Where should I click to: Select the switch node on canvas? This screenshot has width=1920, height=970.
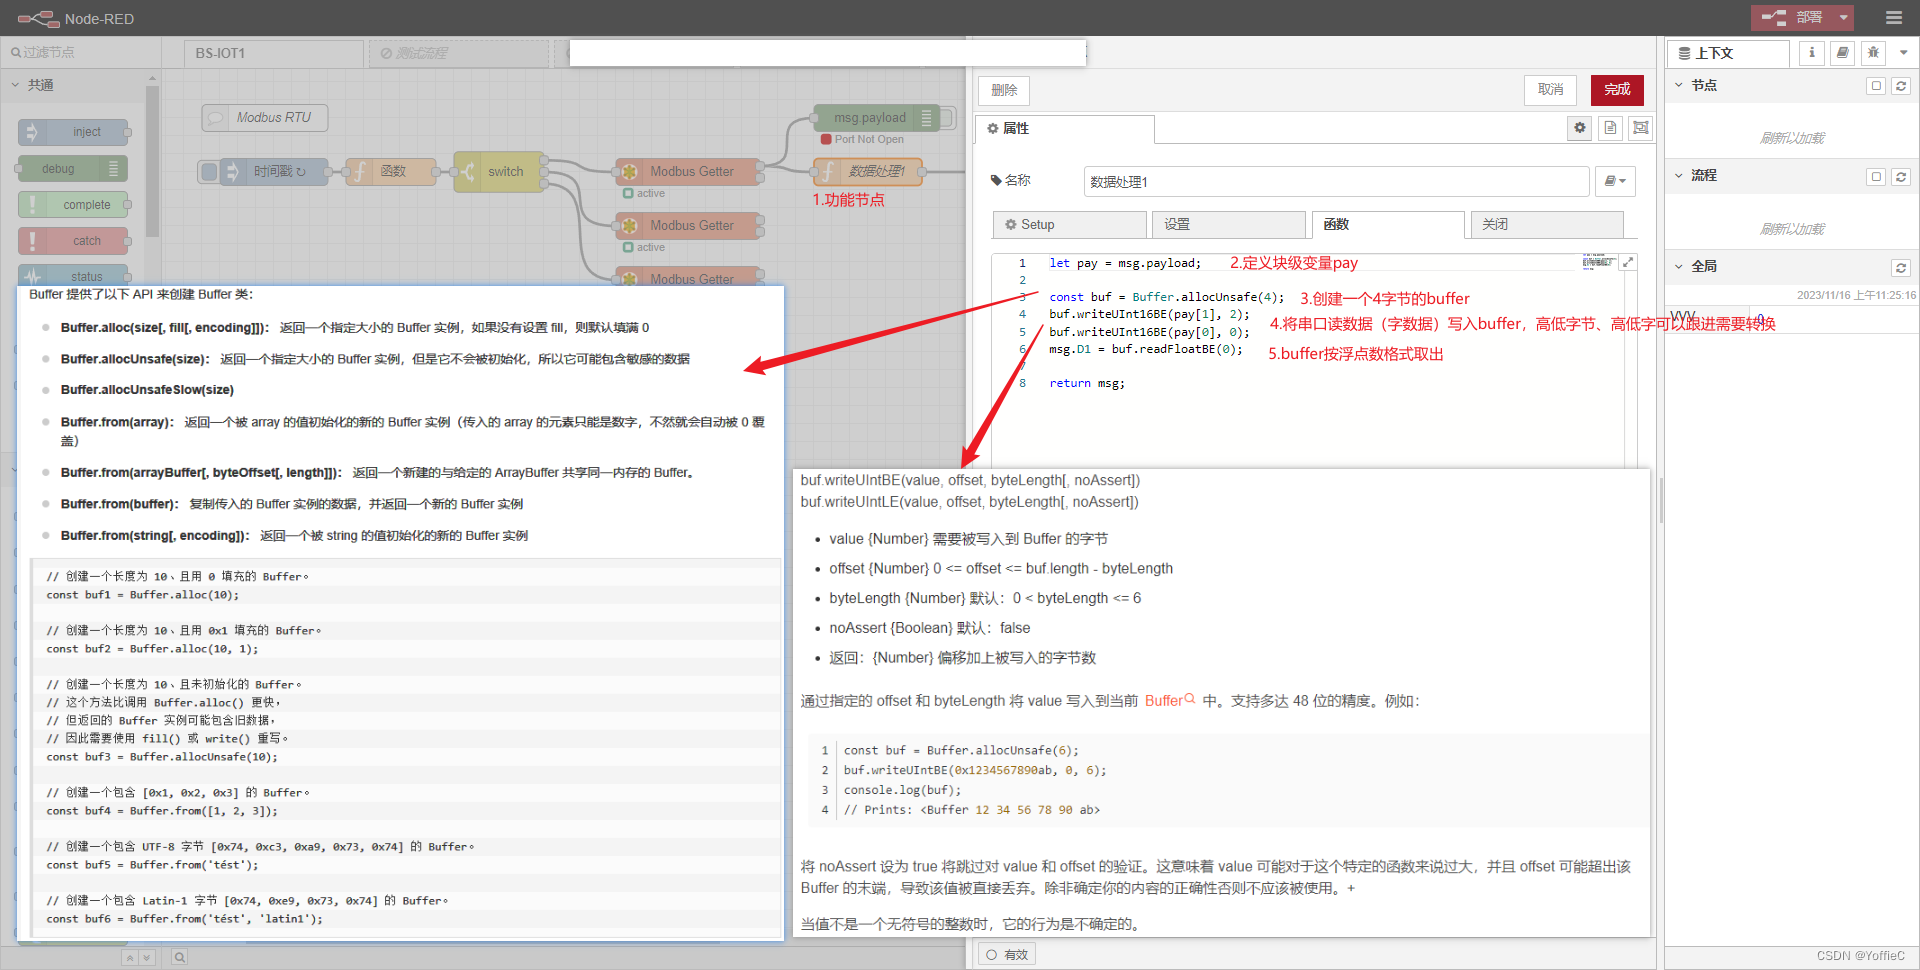tap(499, 171)
